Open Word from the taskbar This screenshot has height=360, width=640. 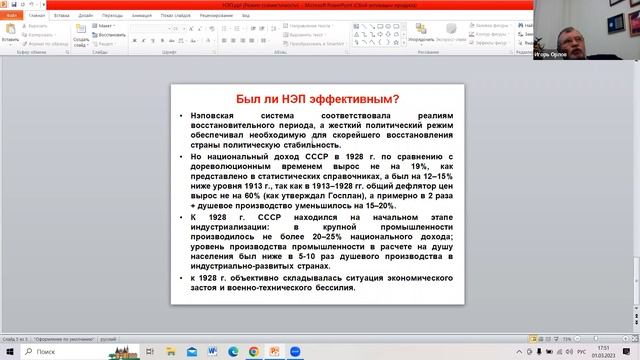point(212,351)
